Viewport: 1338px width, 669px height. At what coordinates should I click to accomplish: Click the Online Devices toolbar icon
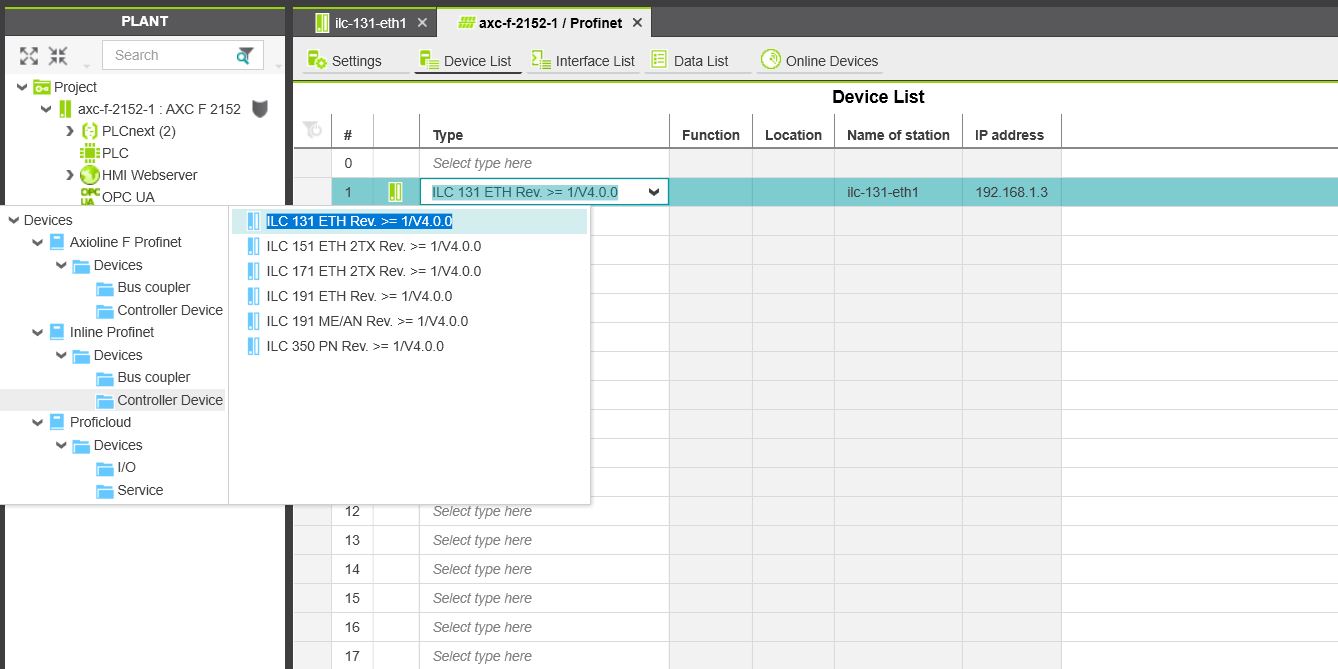(x=770, y=60)
